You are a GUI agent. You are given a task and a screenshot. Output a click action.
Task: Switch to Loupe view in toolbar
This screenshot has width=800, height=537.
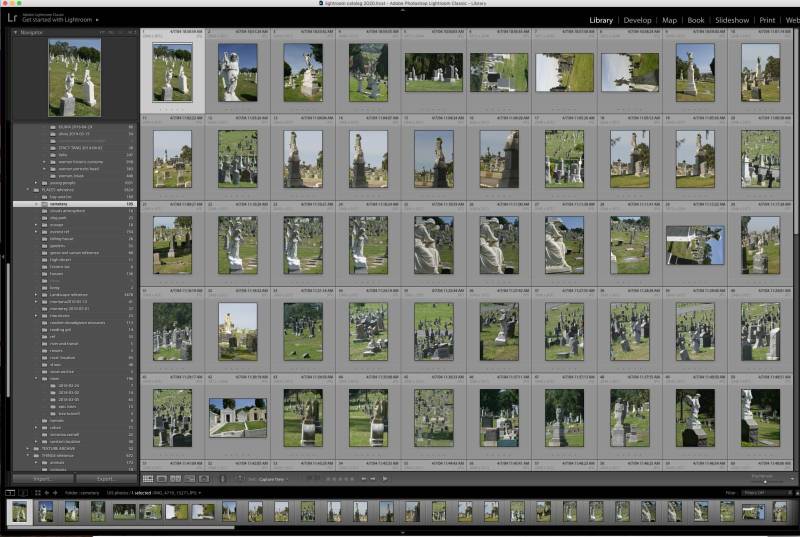click(161, 479)
